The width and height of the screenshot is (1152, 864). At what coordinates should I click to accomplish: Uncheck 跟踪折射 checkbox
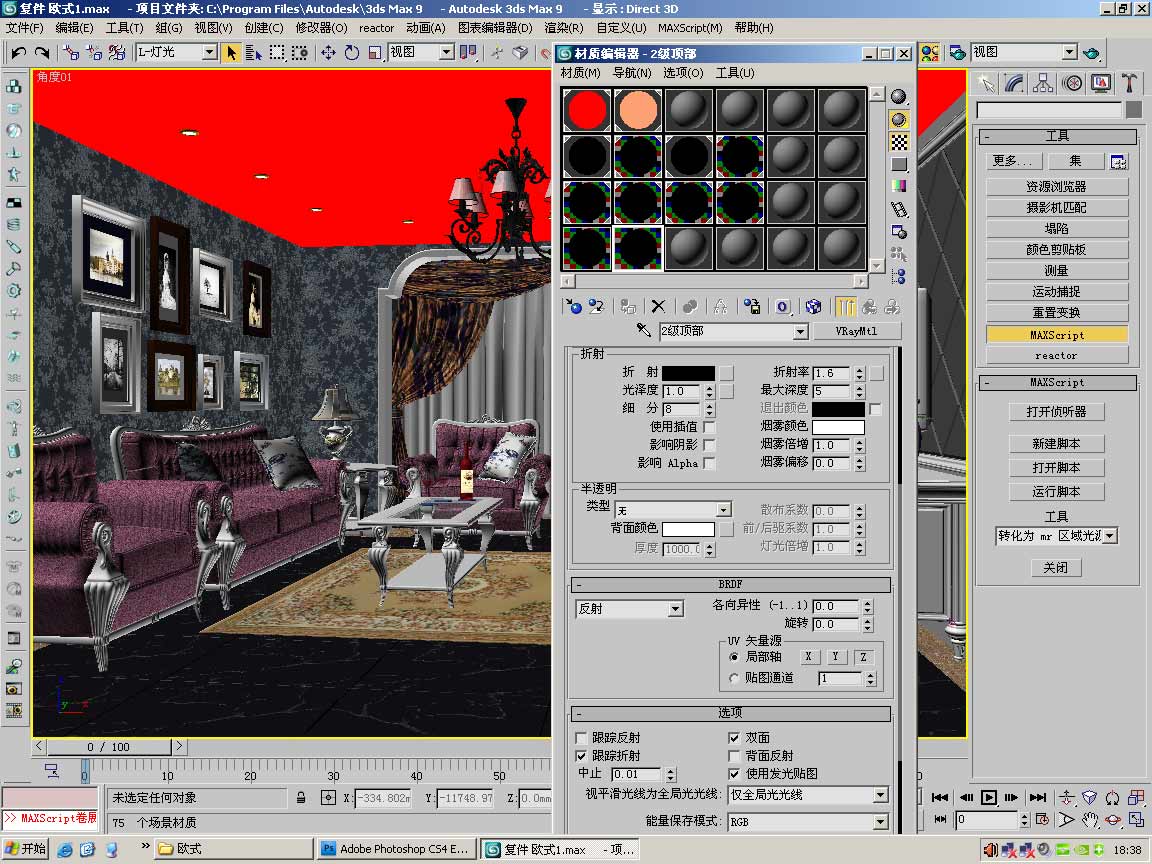click(x=581, y=756)
